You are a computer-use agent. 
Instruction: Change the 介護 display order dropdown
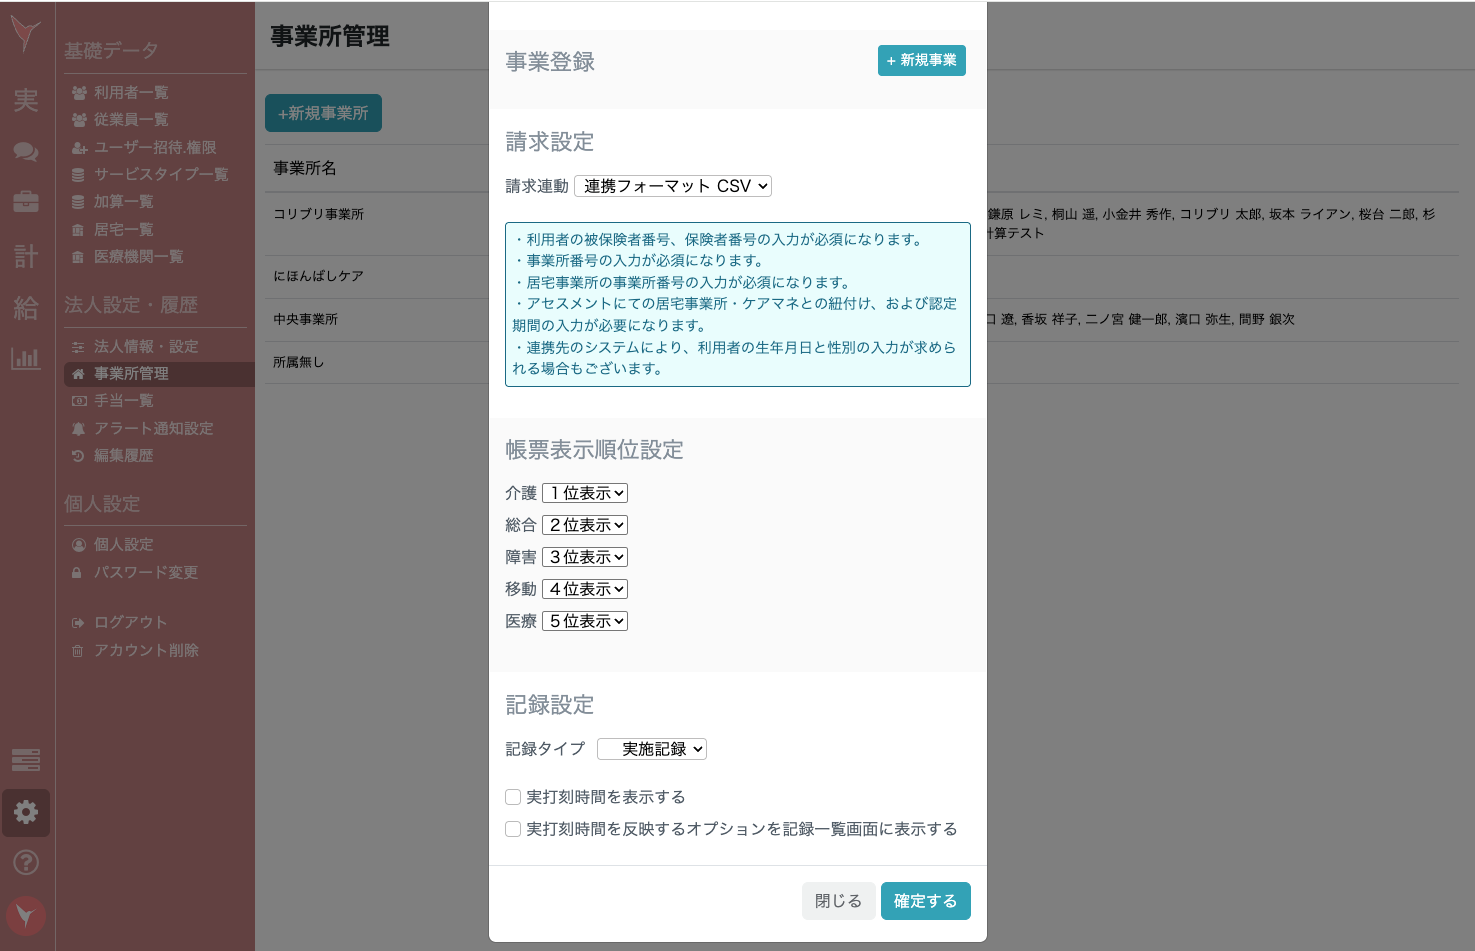click(x=585, y=493)
